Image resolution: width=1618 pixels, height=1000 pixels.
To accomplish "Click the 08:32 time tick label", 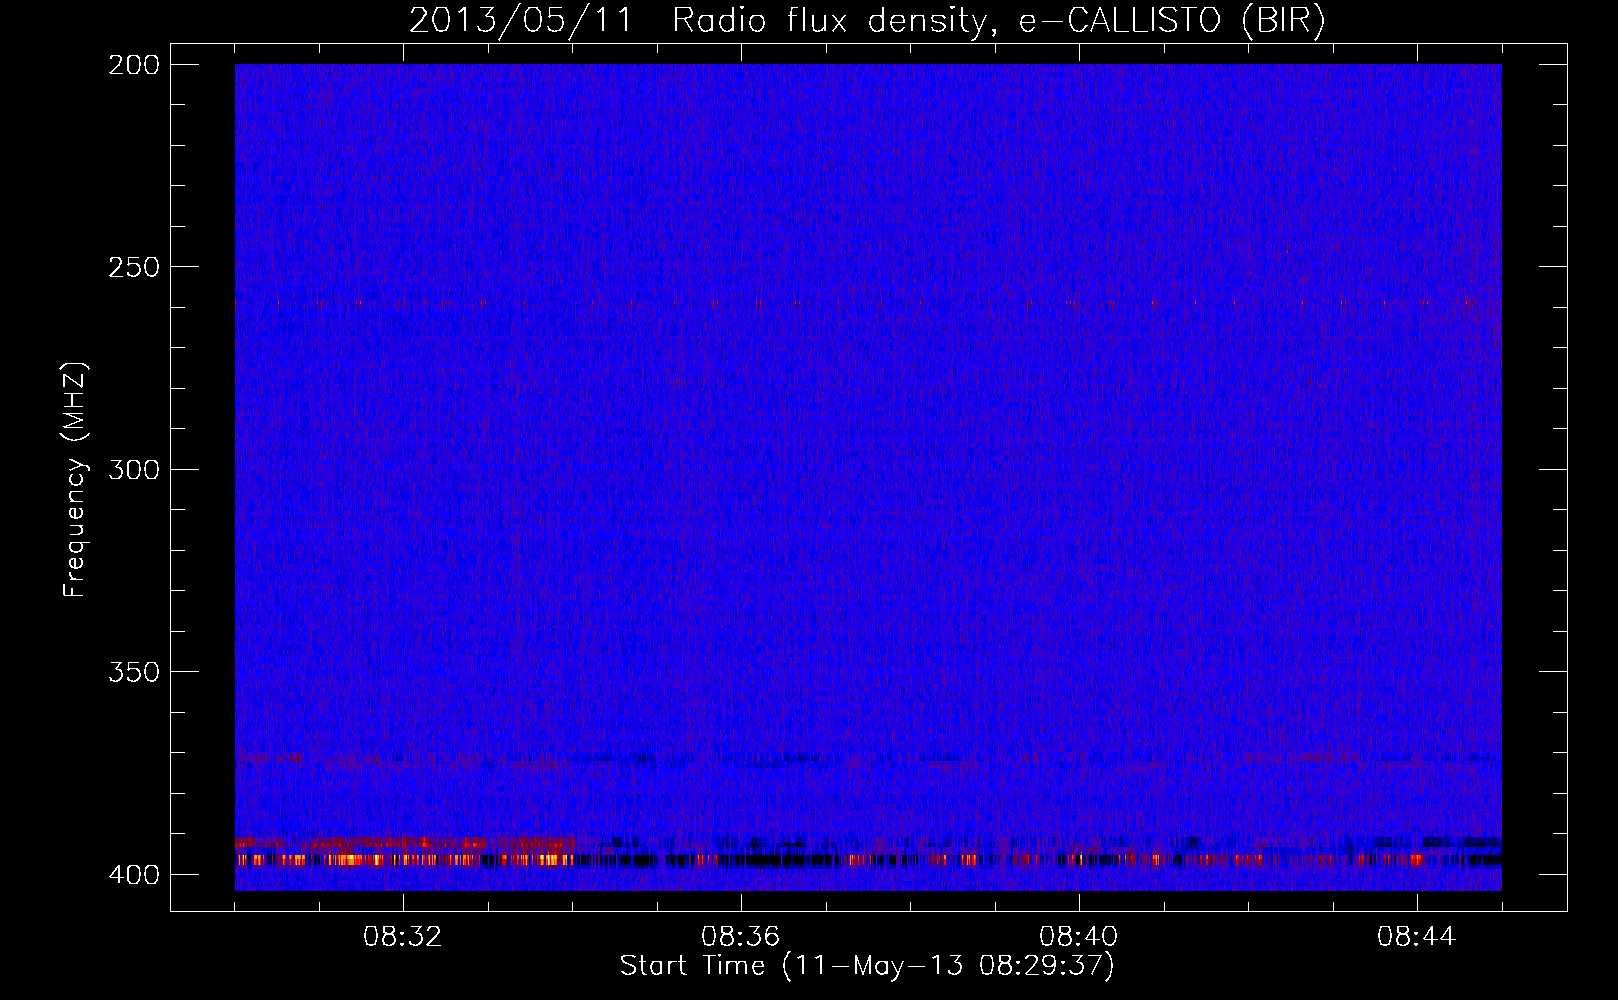I will [402, 937].
